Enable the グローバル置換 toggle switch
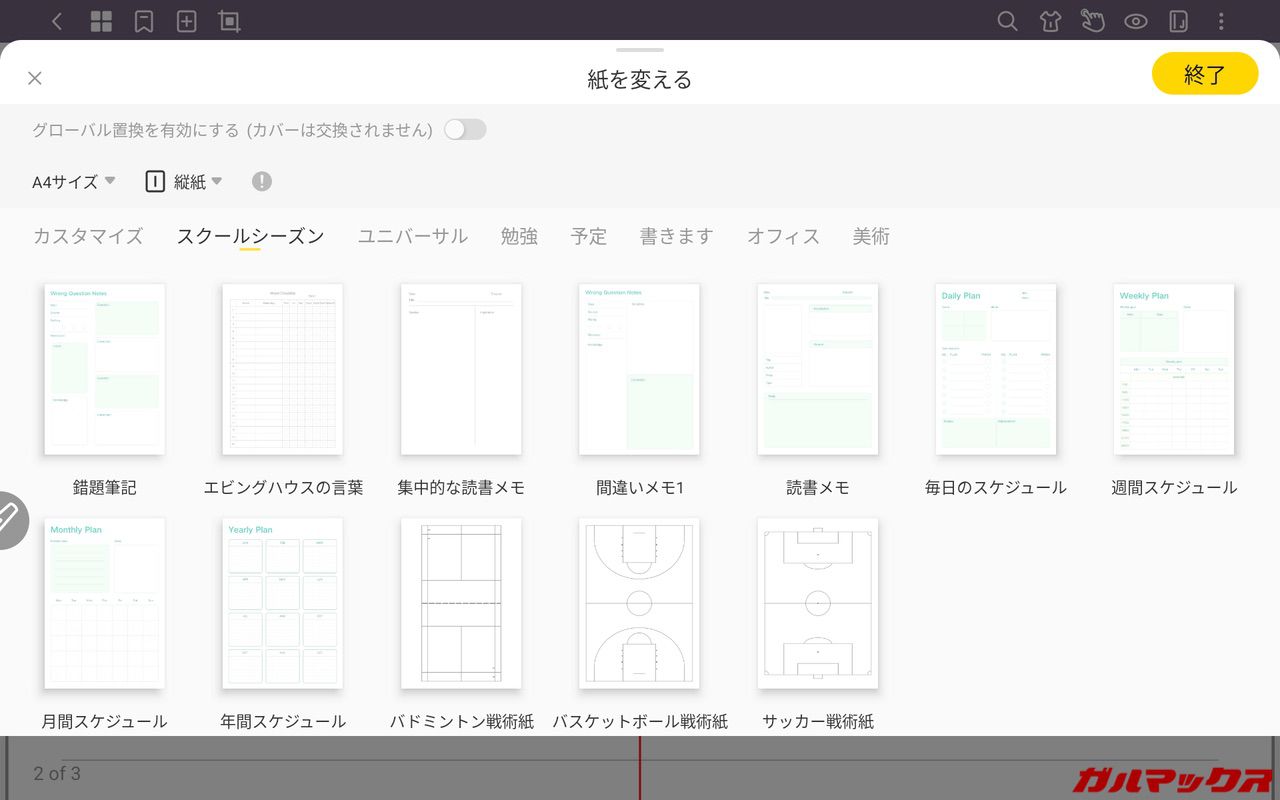This screenshot has height=800, width=1280. click(465, 129)
